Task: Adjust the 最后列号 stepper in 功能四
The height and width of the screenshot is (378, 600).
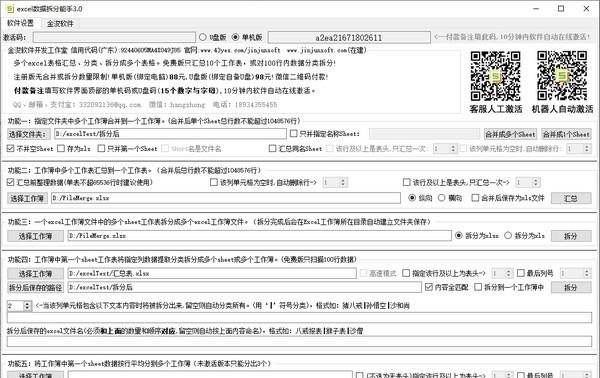Action: pos(575,273)
